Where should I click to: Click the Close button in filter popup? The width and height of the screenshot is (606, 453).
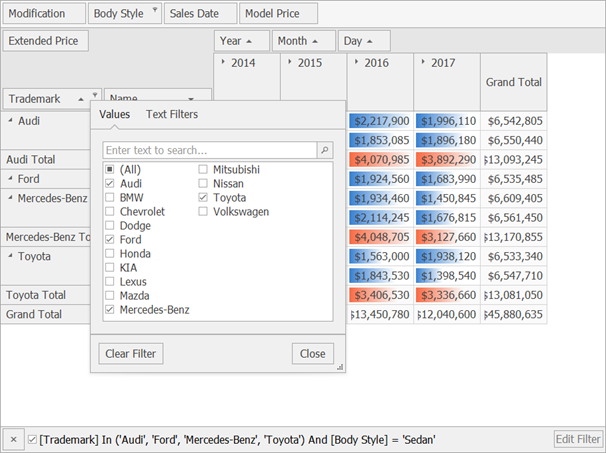coord(312,353)
